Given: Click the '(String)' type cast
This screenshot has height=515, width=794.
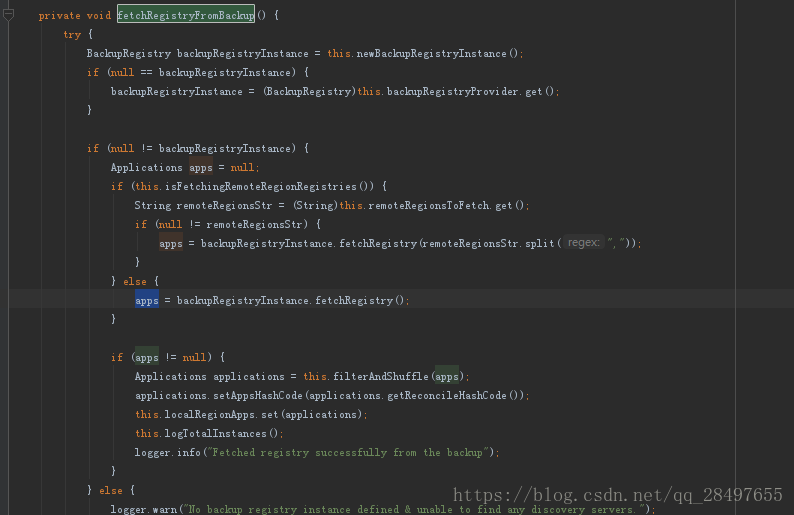Looking at the screenshot, I should click(x=315, y=206).
